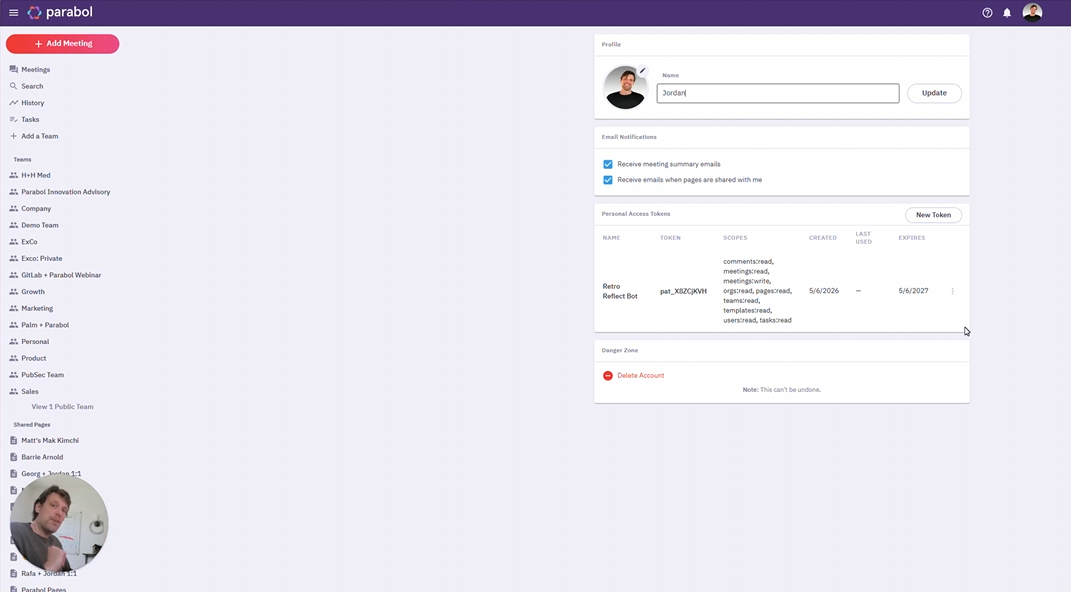The height and width of the screenshot is (592, 1071).
Task: Click the team icon beside Personal
Action: pyautogui.click(x=14, y=341)
